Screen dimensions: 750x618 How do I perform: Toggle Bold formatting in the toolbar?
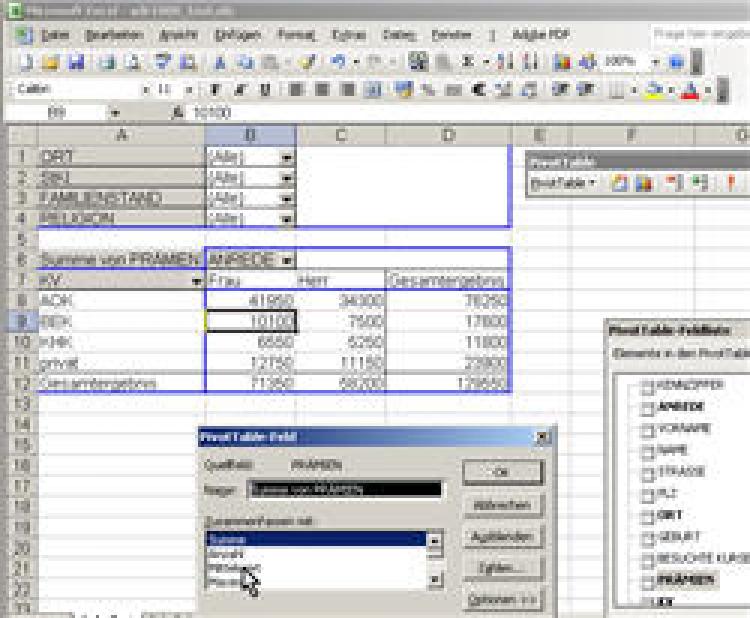coord(217,89)
